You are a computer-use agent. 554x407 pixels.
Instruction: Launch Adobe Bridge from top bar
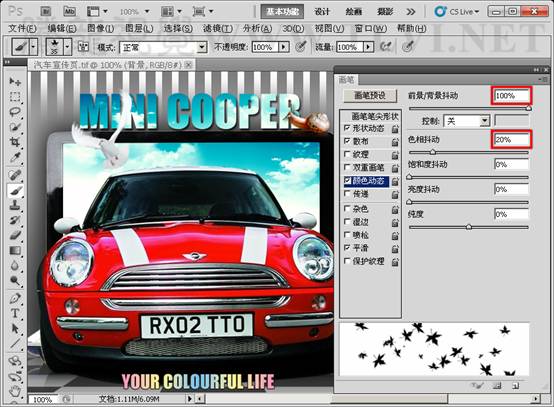click(46, 11)
